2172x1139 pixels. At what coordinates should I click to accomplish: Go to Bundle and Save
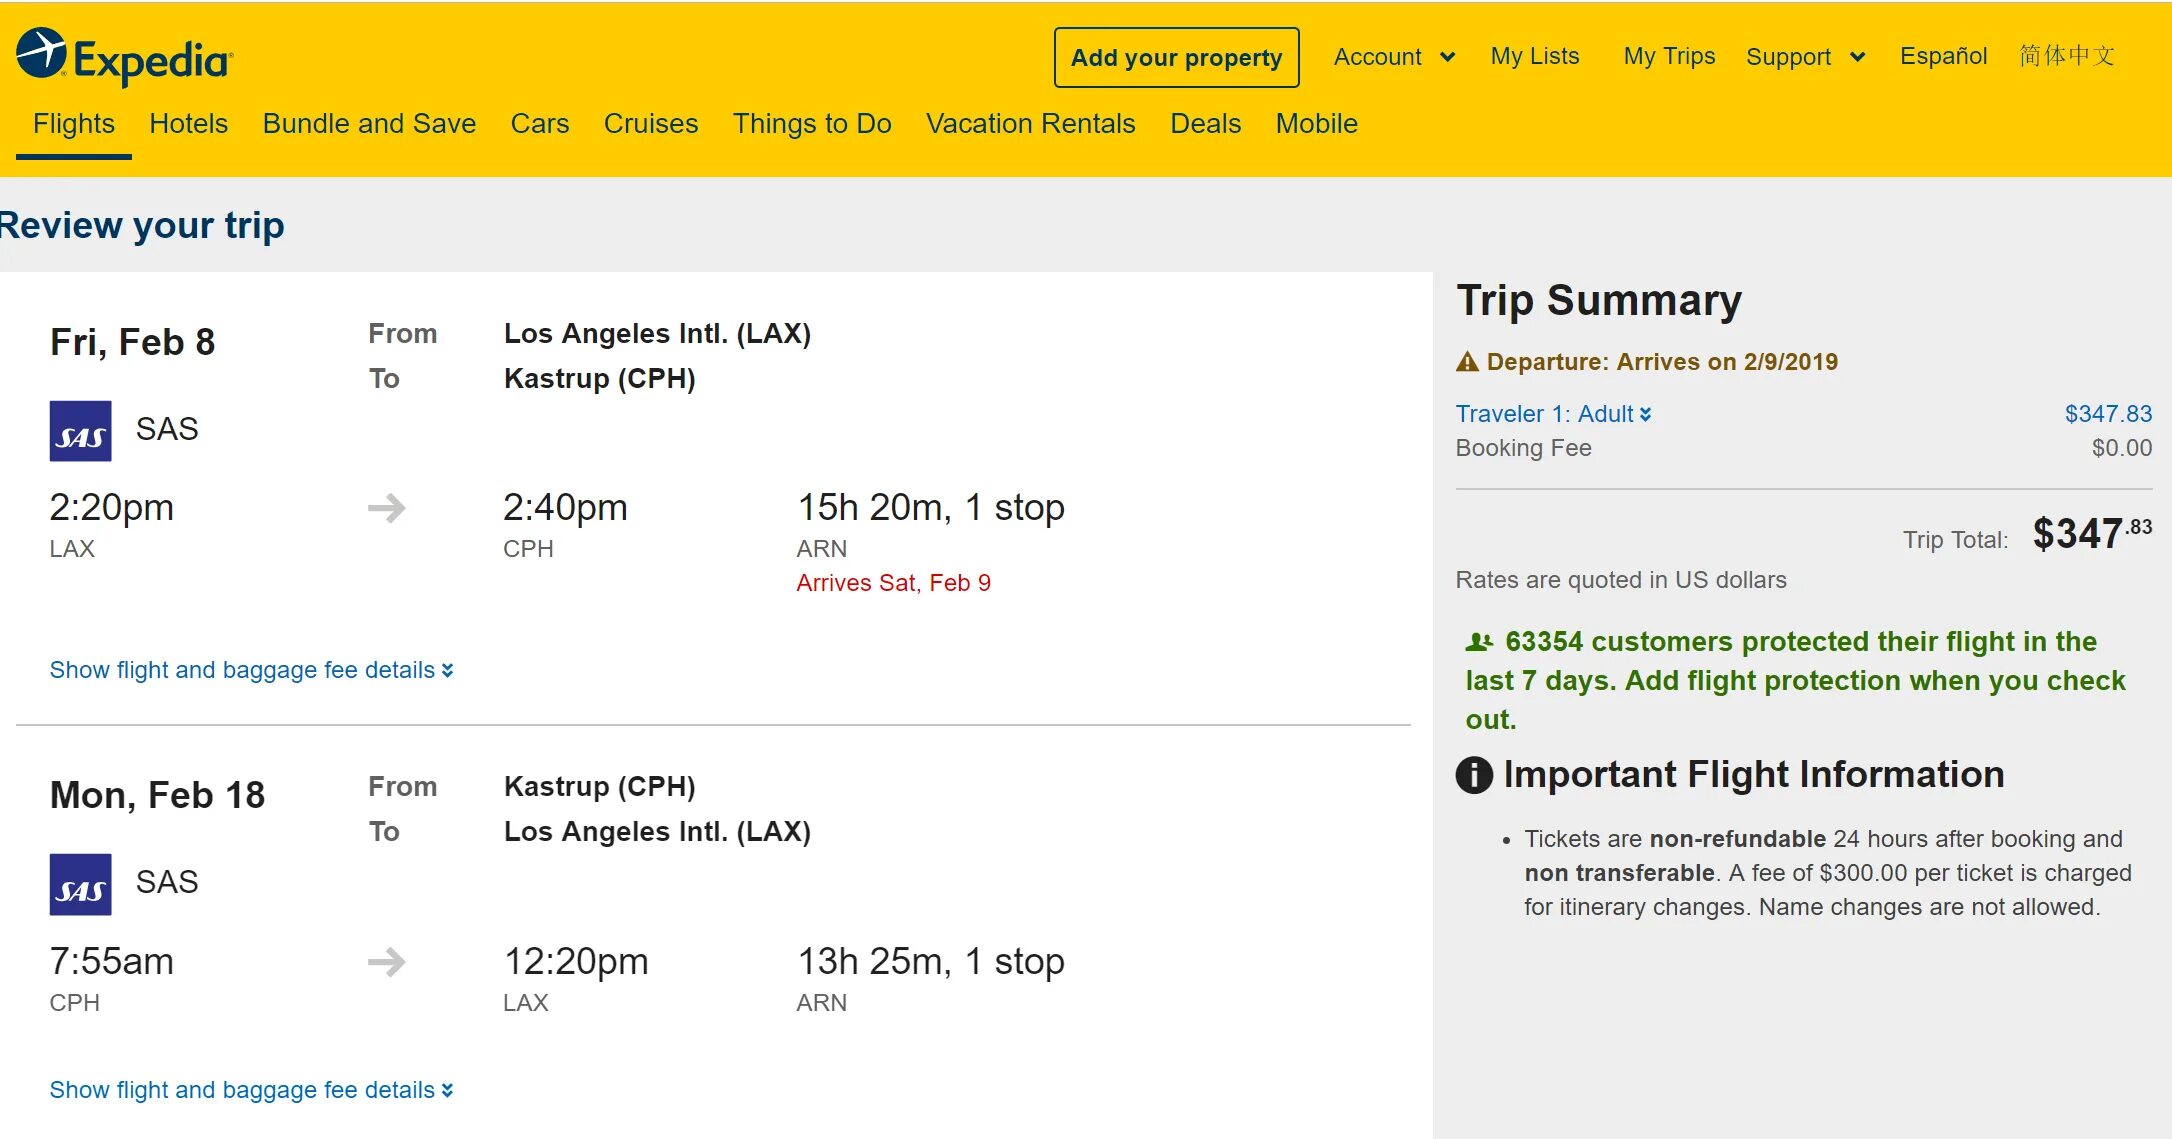pyautogui.click(x=369, y=124)
